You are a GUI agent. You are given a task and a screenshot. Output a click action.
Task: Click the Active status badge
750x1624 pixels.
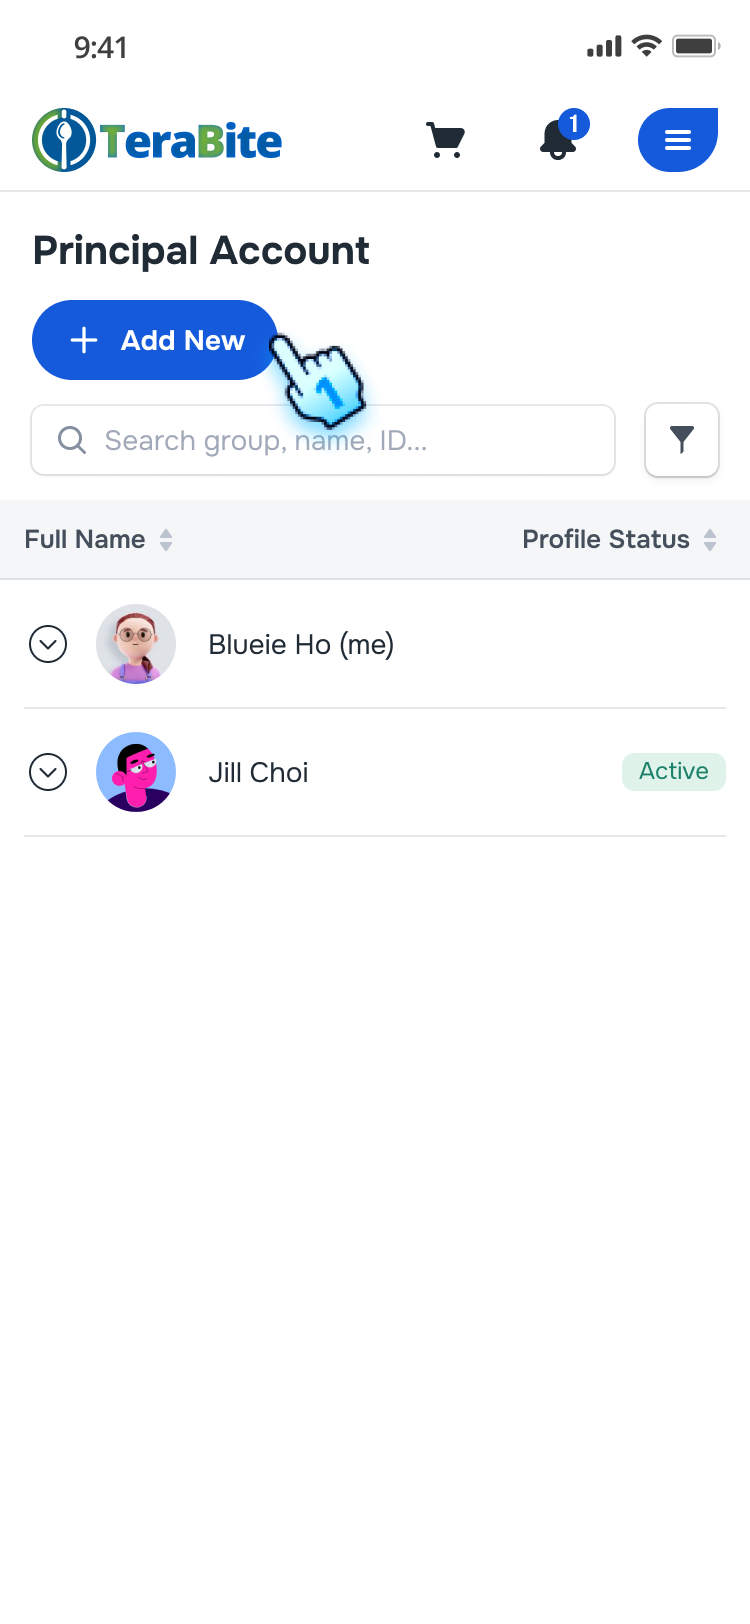point(673,771)
